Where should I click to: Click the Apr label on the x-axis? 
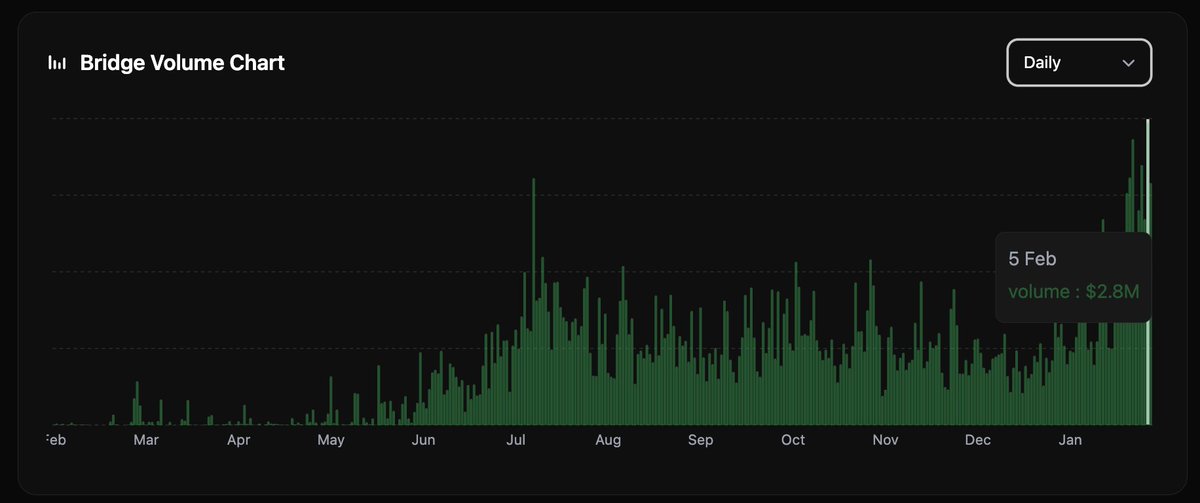point(238,440)
